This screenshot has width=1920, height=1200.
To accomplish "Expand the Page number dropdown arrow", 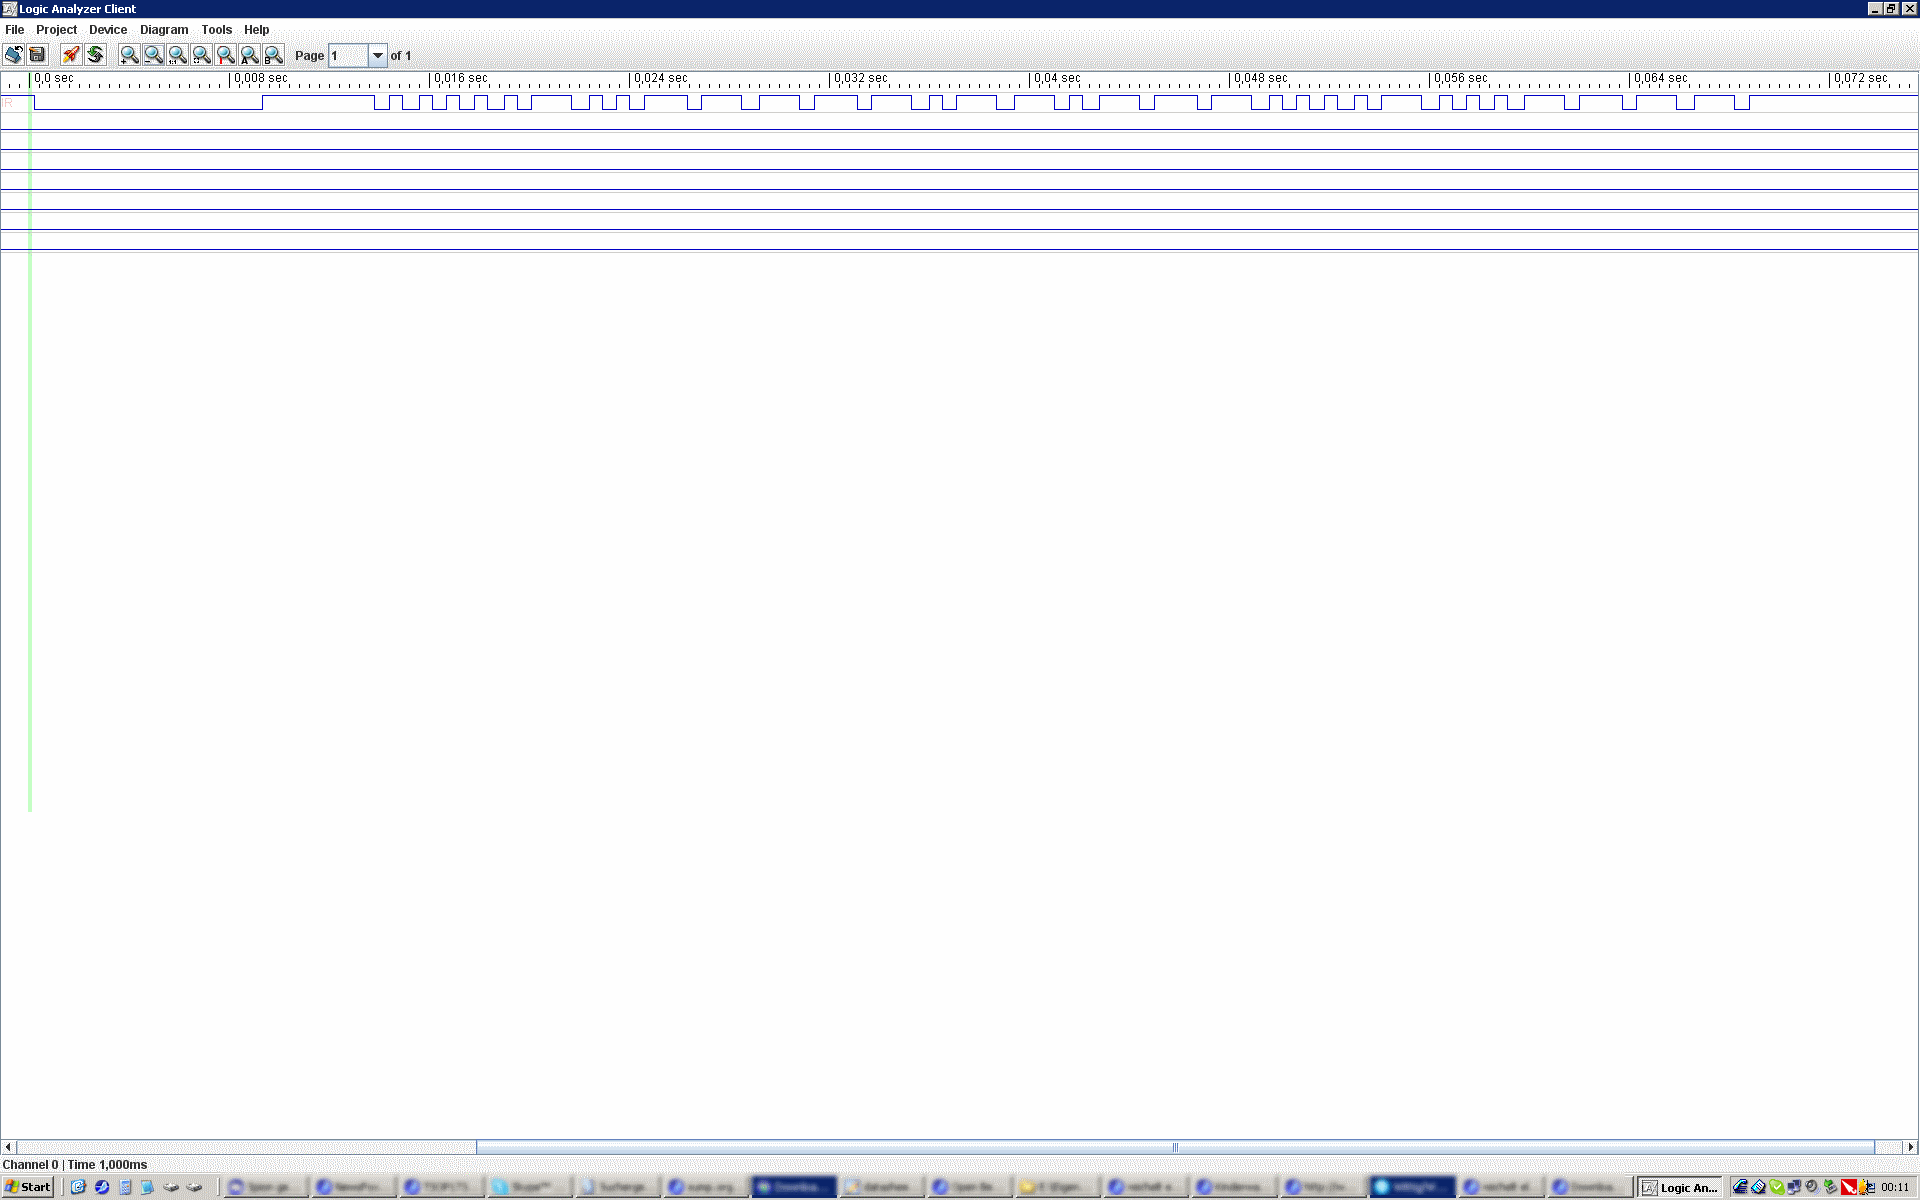I will (377, 56).
